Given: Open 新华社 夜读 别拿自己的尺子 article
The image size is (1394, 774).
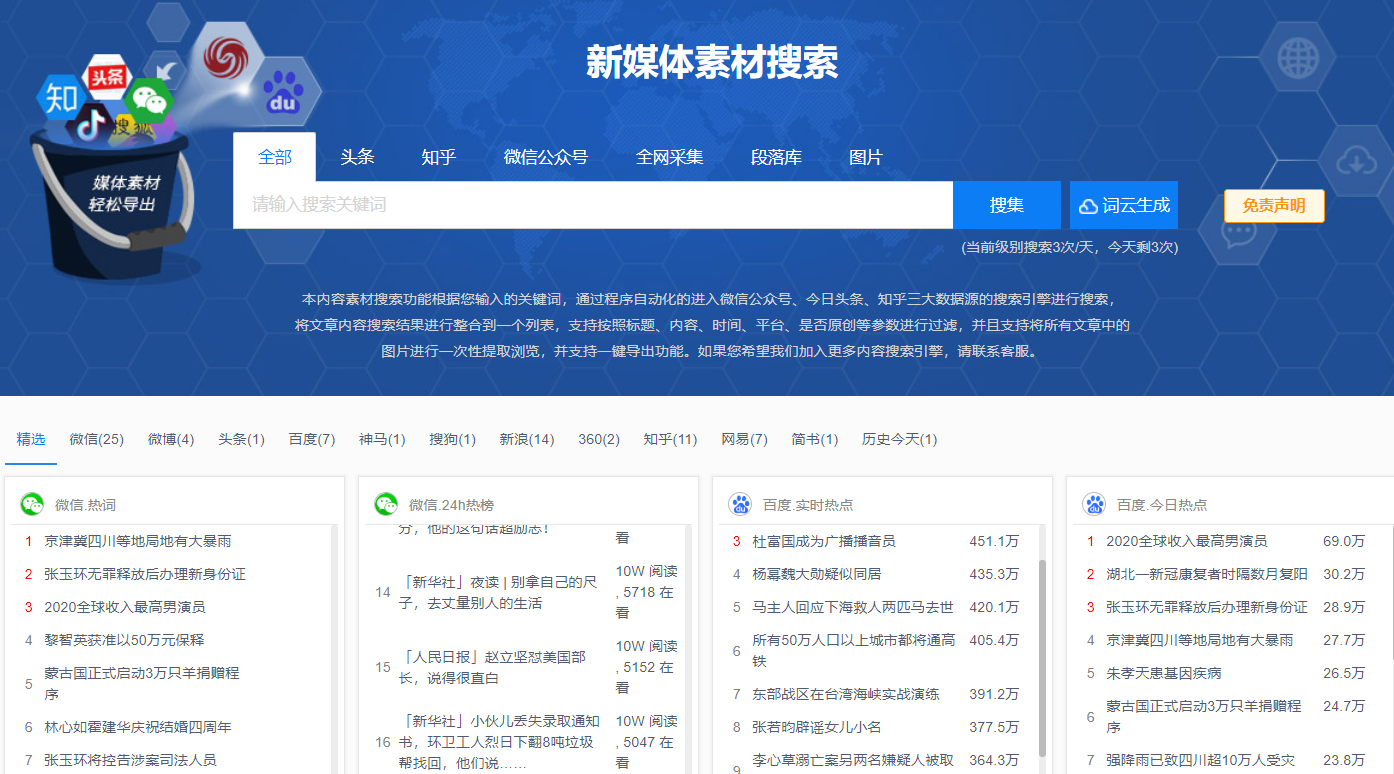Looking at the screenshot, I should [499, 592].
